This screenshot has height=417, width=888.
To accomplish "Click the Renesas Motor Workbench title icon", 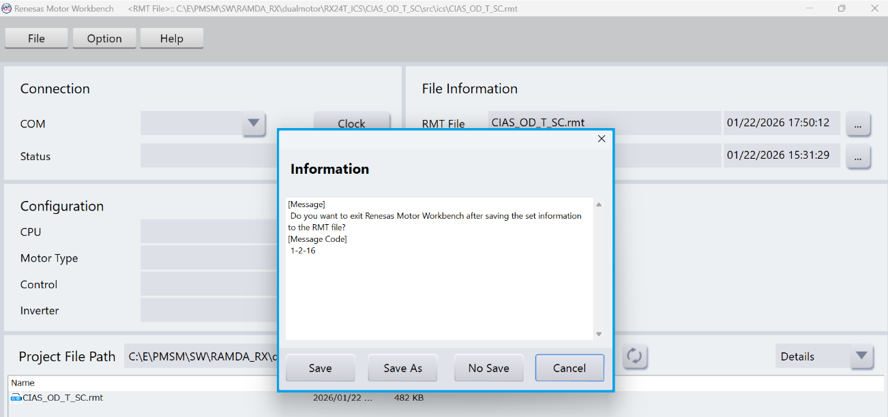I will tap(6, 8).
